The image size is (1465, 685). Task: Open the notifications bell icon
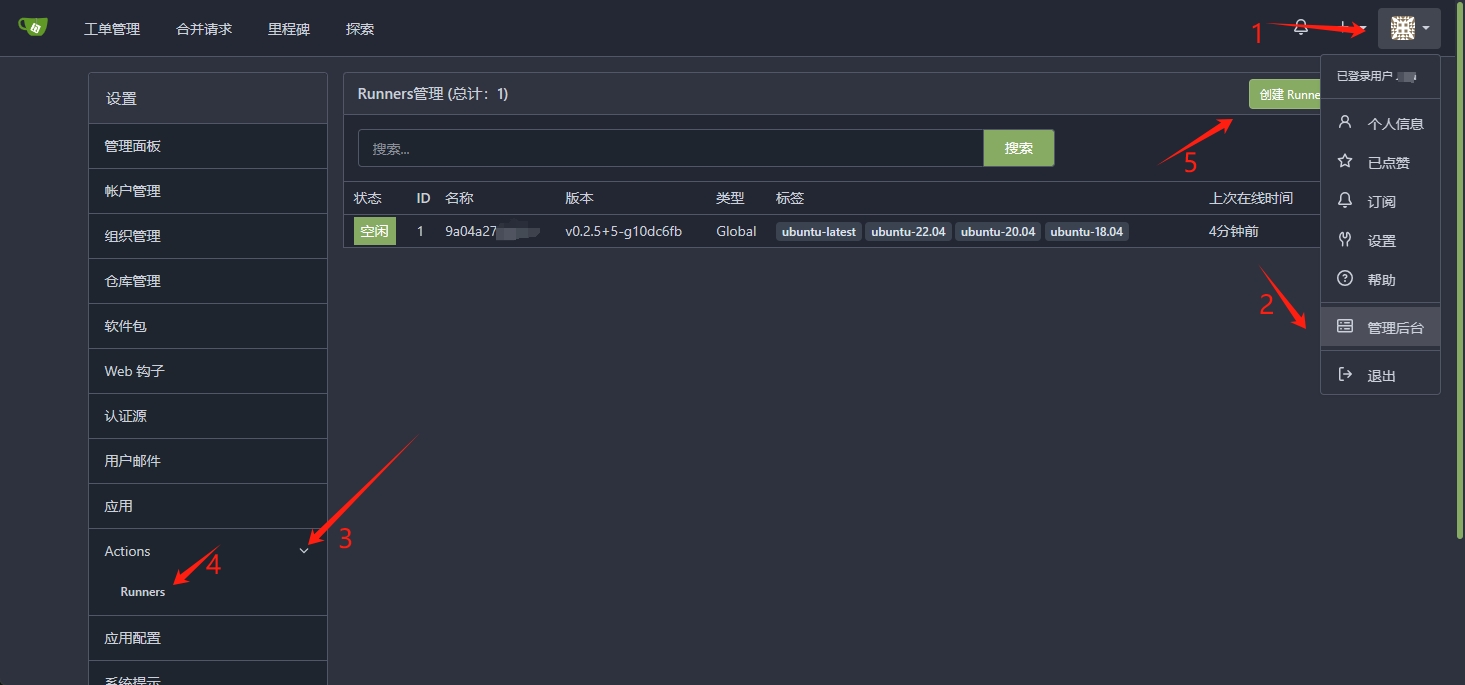pyautogui.click(x=1300, y=28)
